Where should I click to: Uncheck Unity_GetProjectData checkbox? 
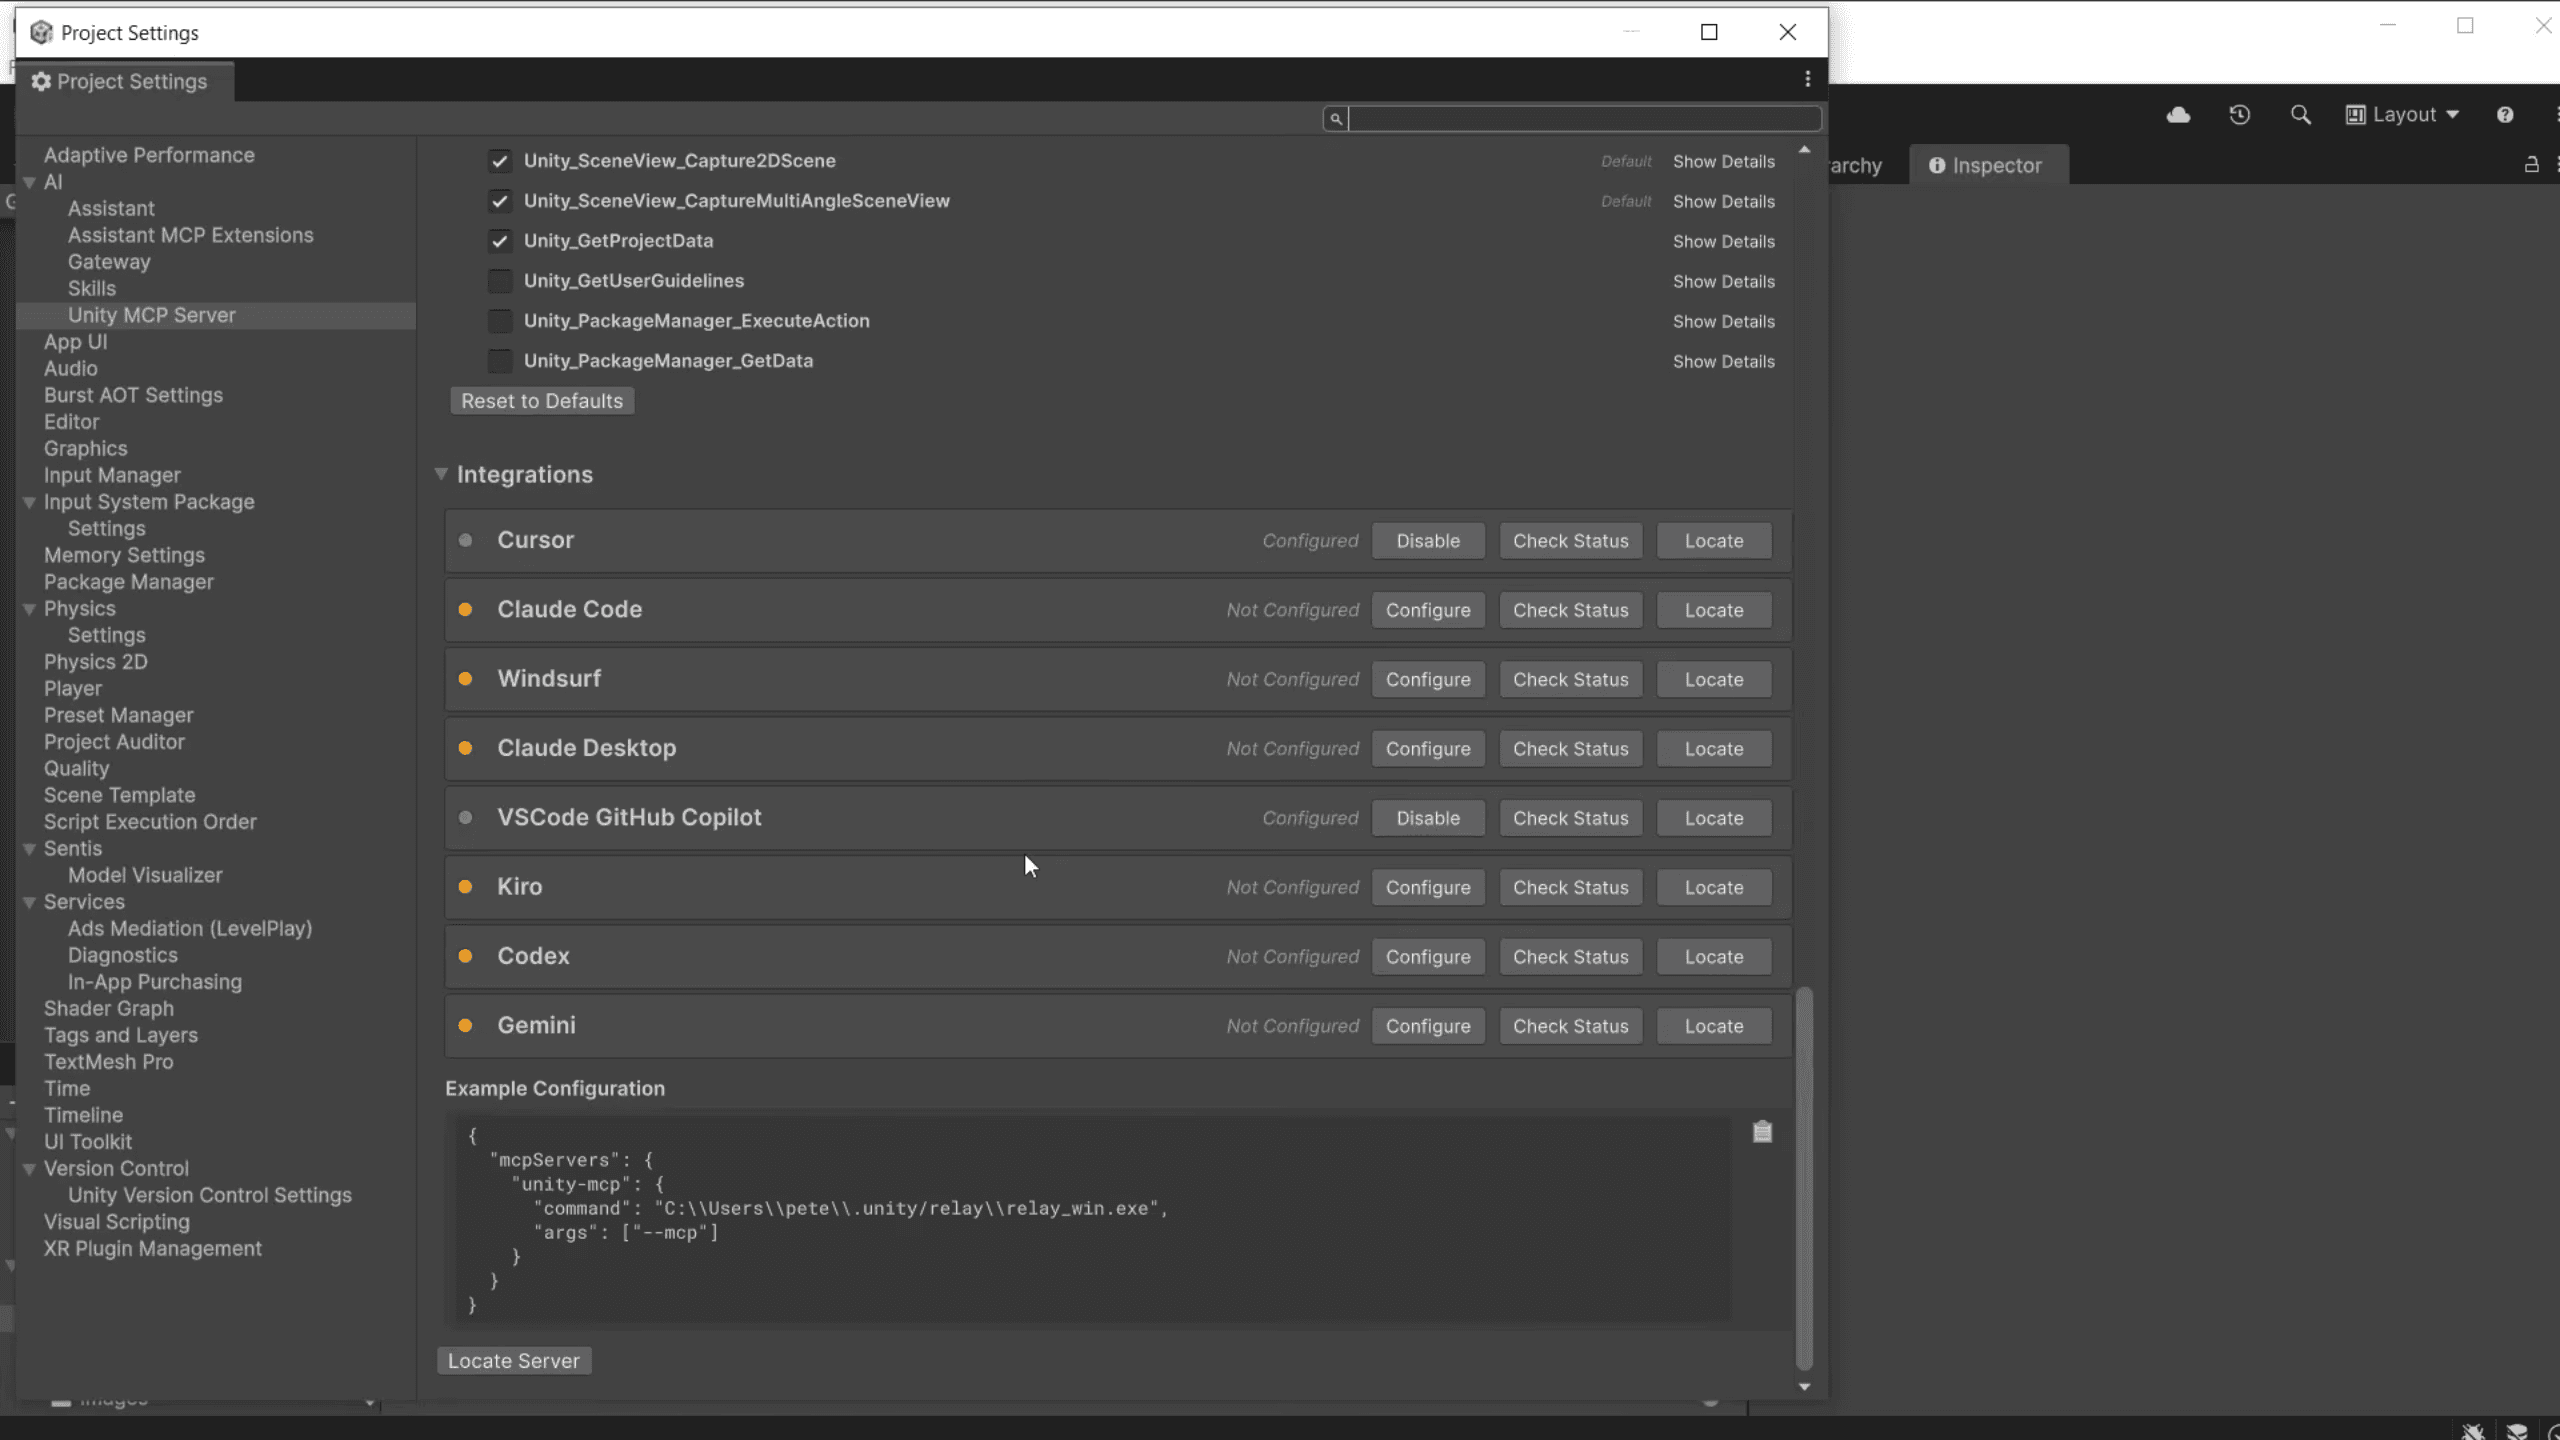click(x=500, y=241)
